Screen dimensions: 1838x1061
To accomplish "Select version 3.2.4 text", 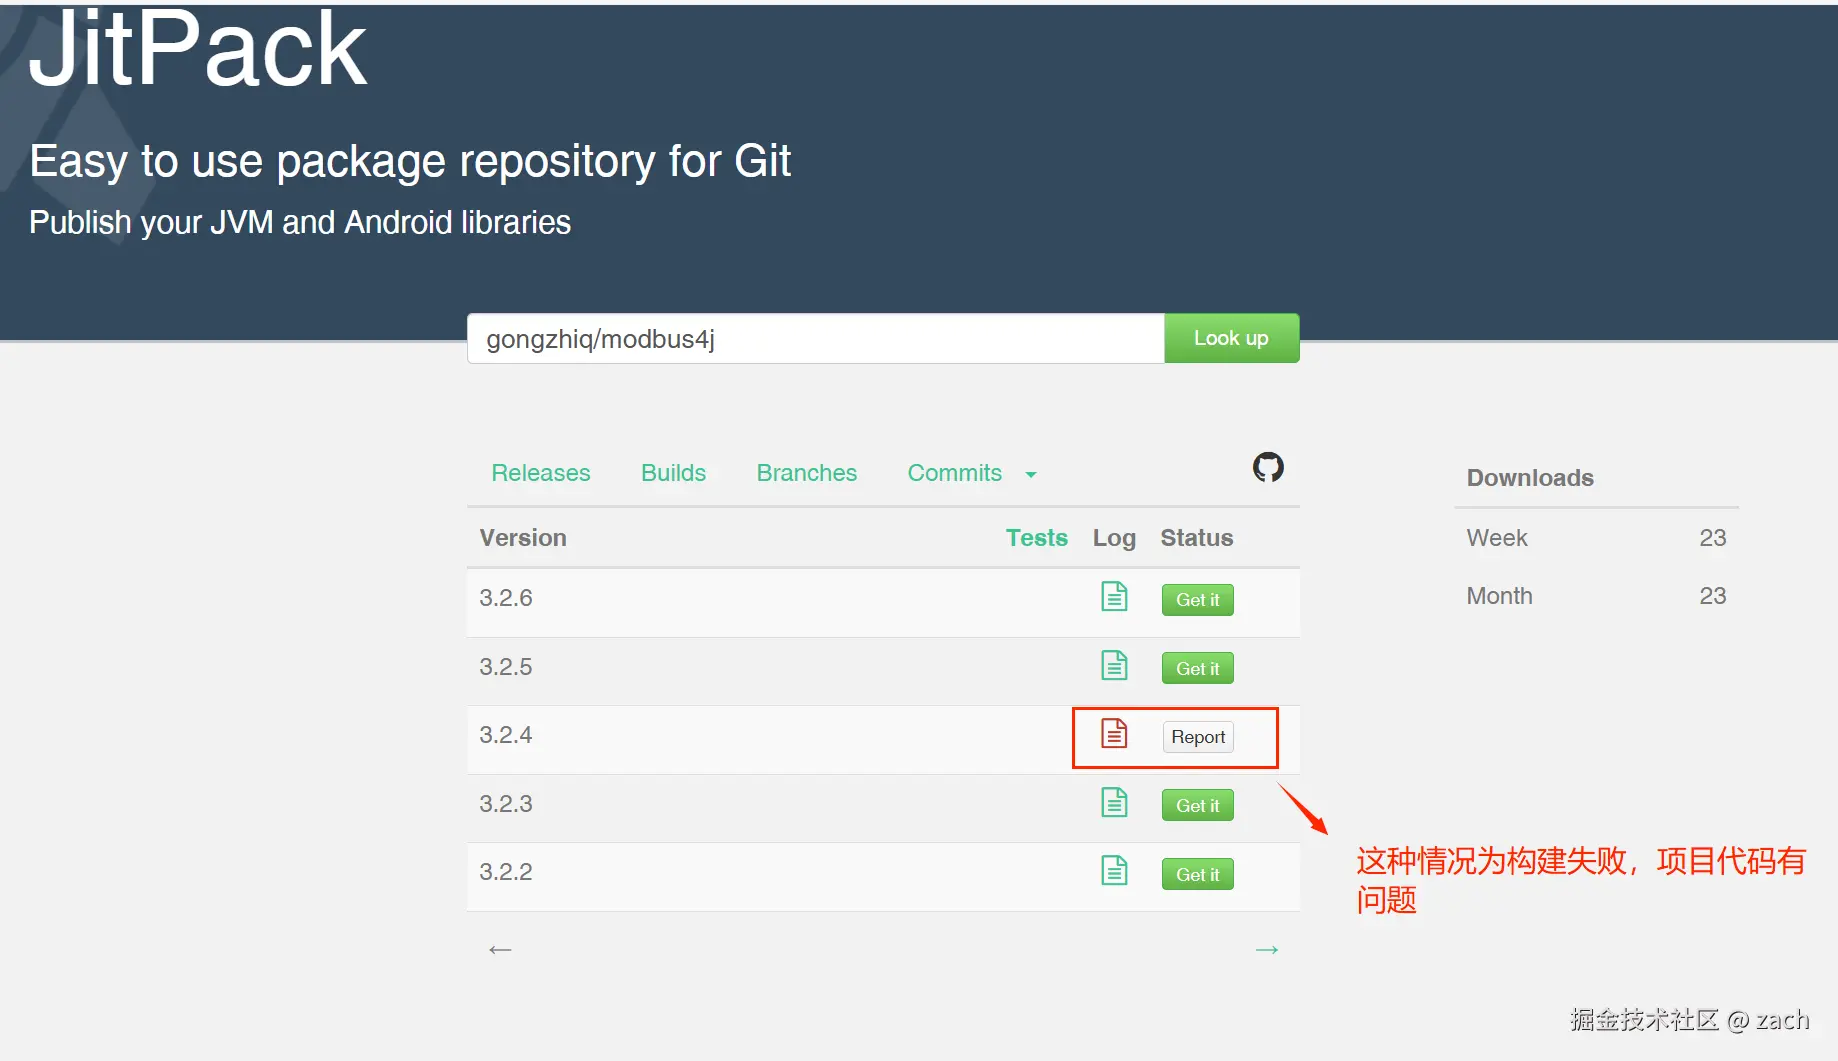I will (506, 735).
